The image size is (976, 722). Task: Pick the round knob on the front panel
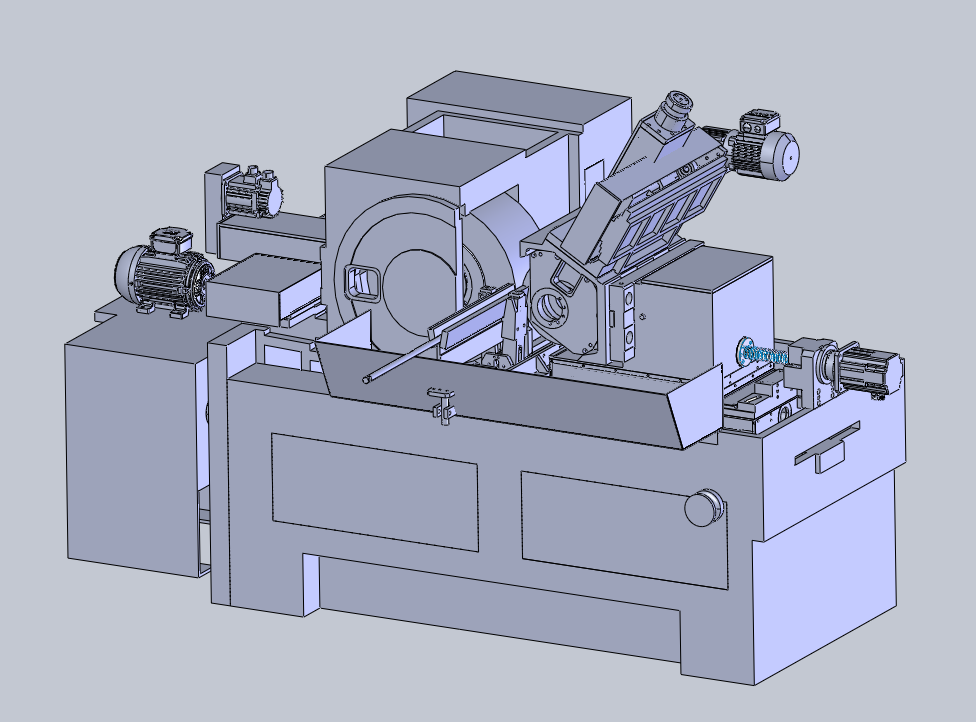click(704, 508)
